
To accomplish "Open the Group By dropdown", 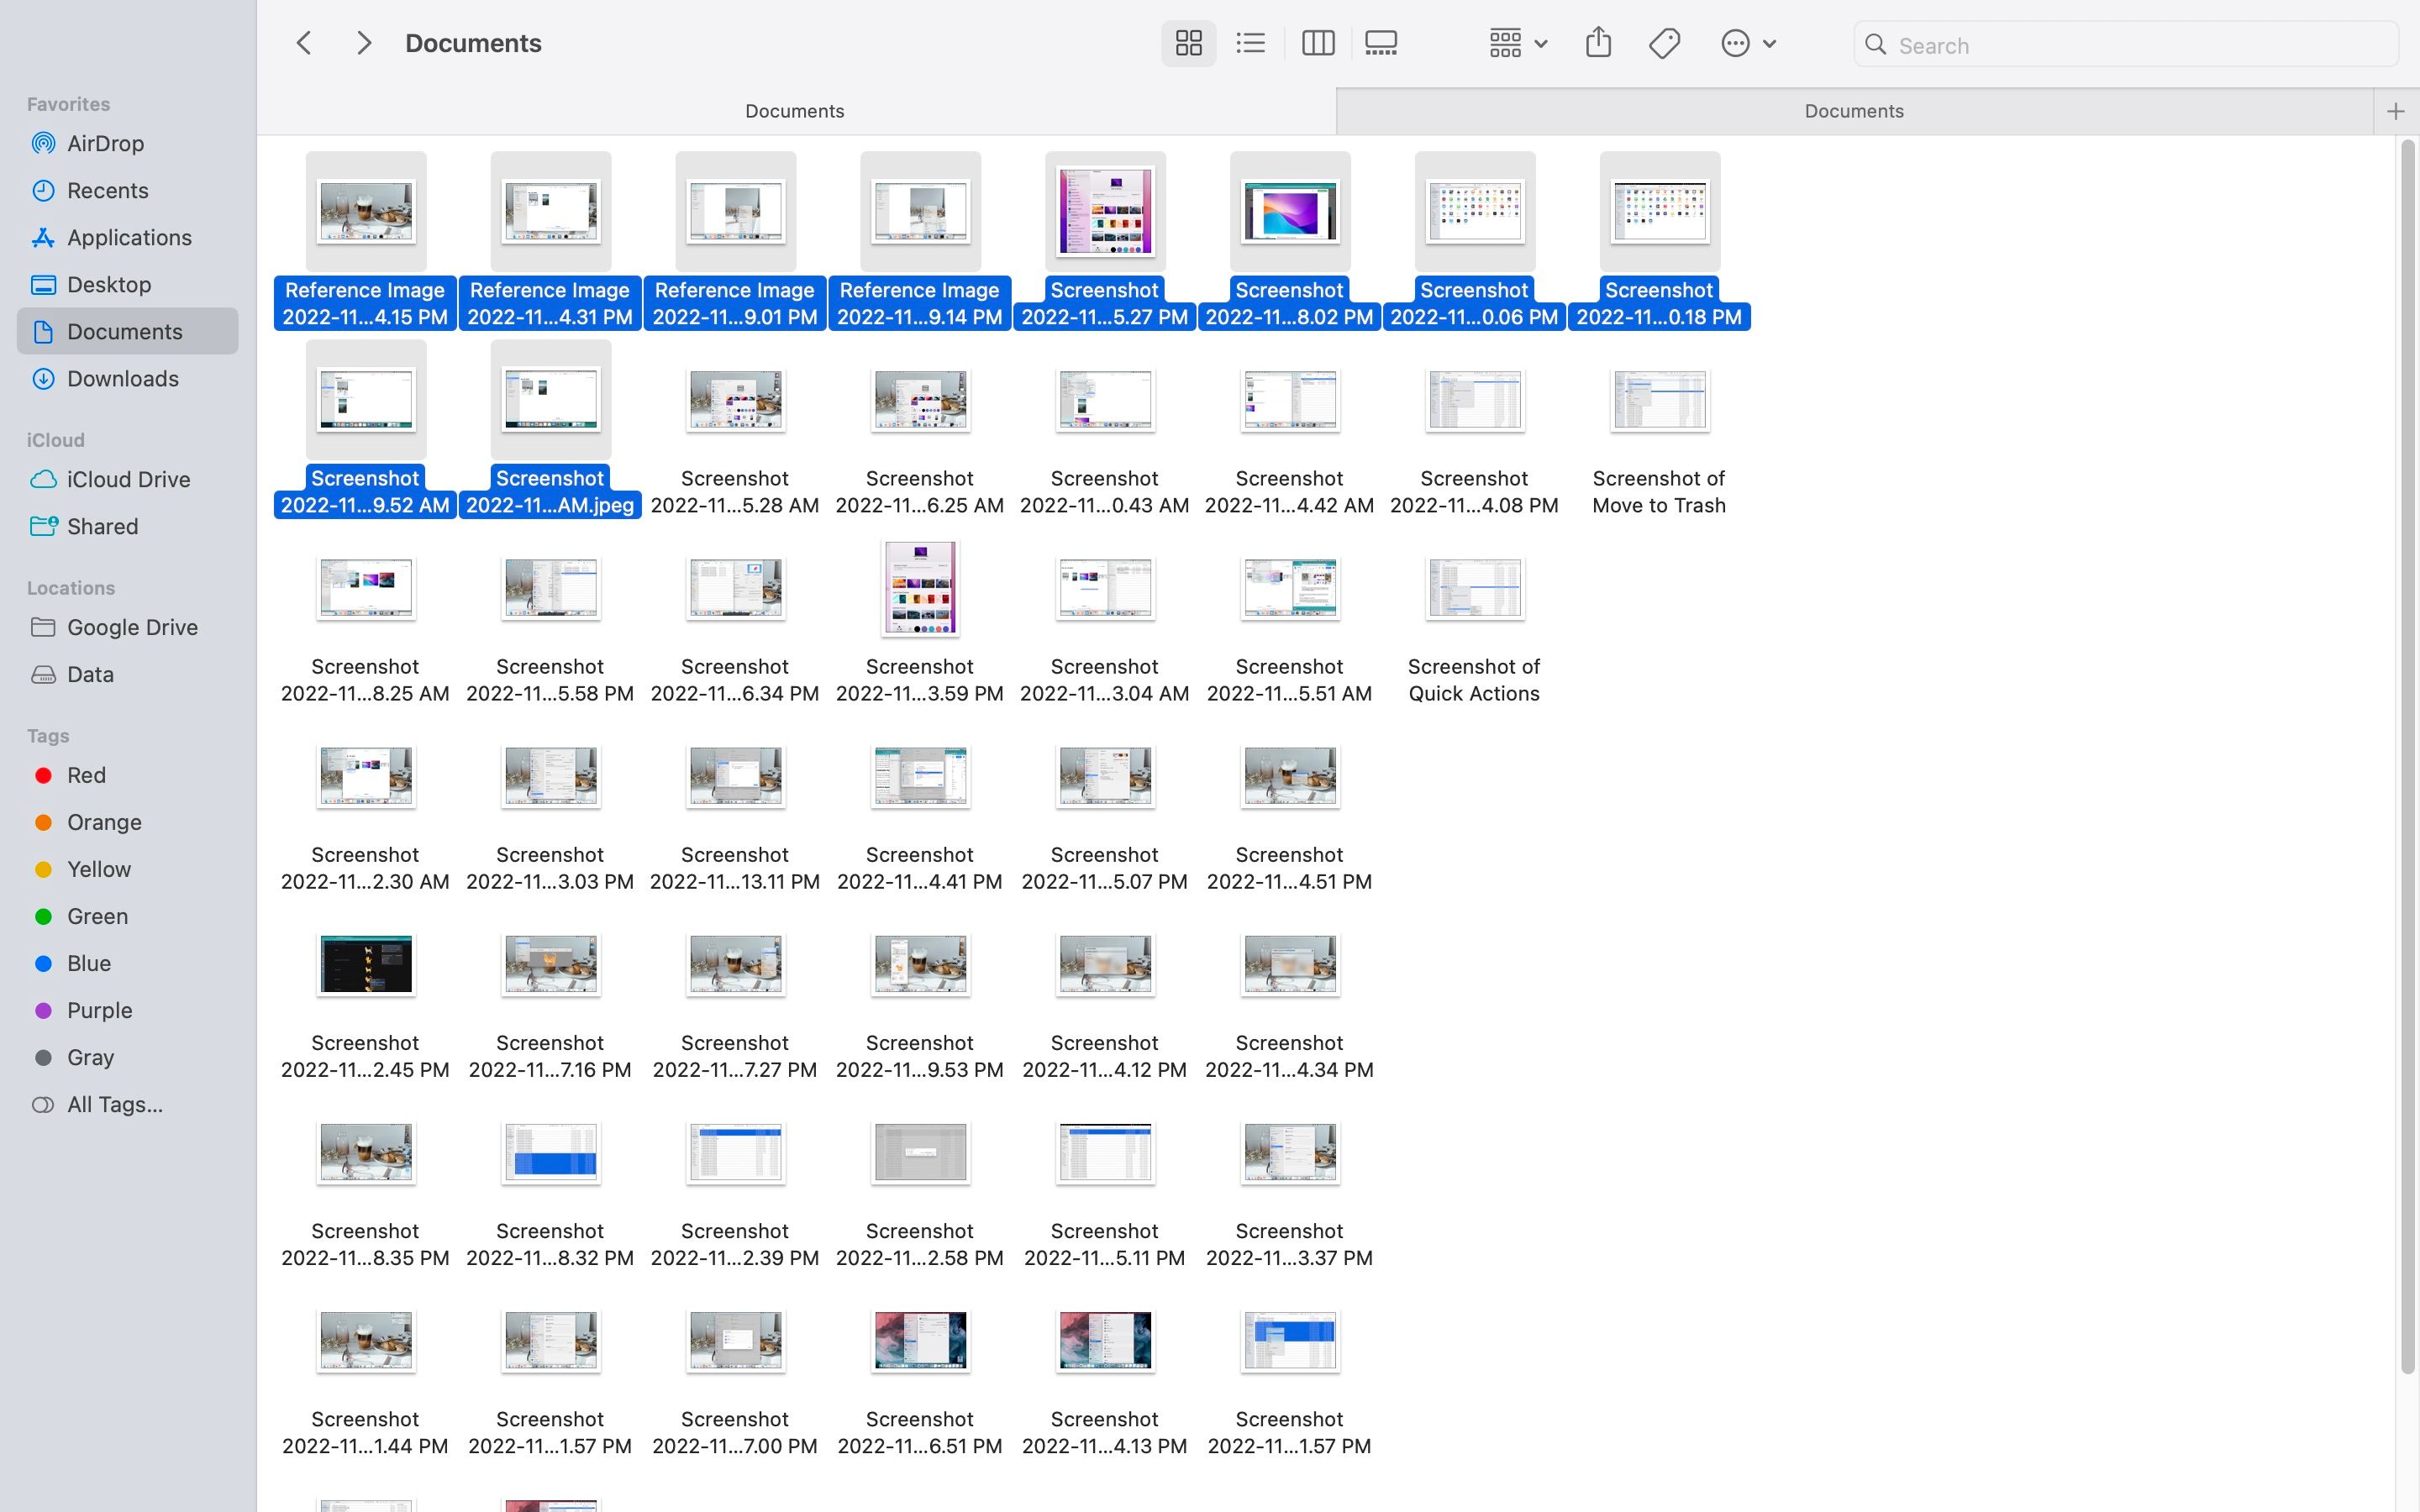I will point(1517,44).
